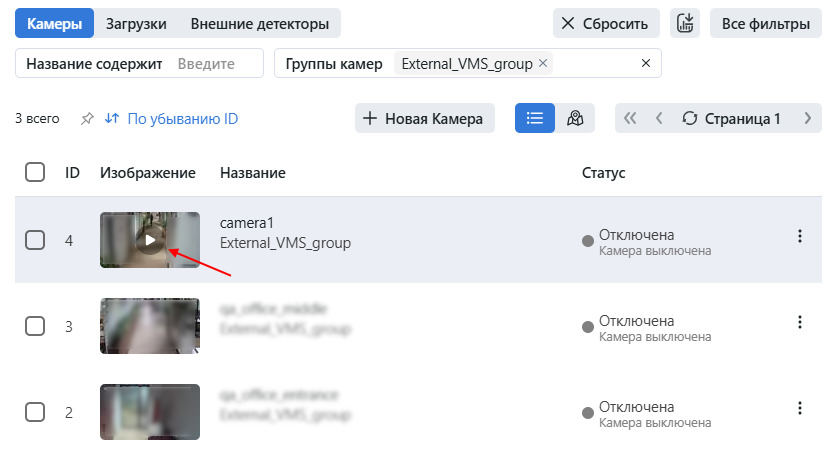Open three-dot menu for camera ID 2
Screen dimensions: 836x460
(799, 408)
